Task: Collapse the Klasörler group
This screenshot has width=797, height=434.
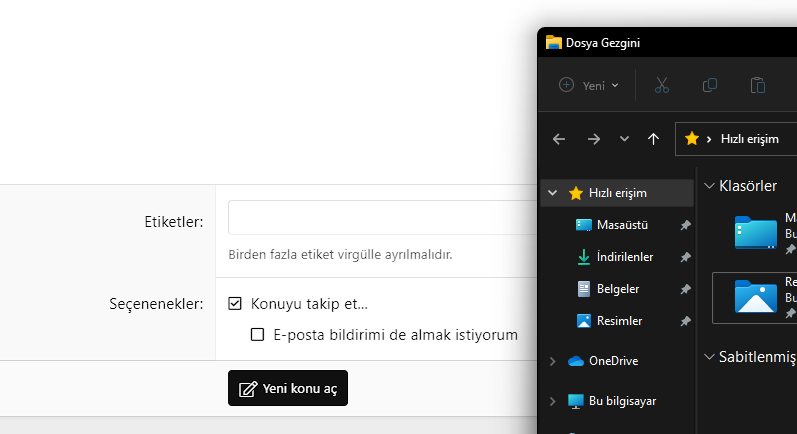Action: pyautogui.click(x=709, y=185)
